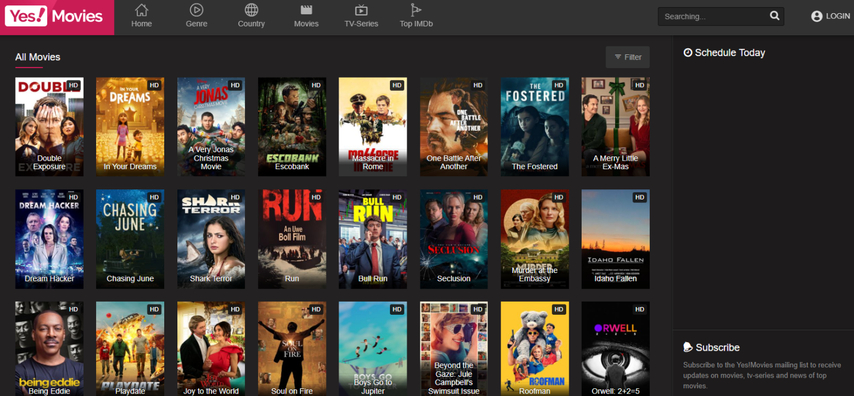Open the Genre menu
Image resolution: width=854 pixels, height=396 pixels.
point(196,16)
